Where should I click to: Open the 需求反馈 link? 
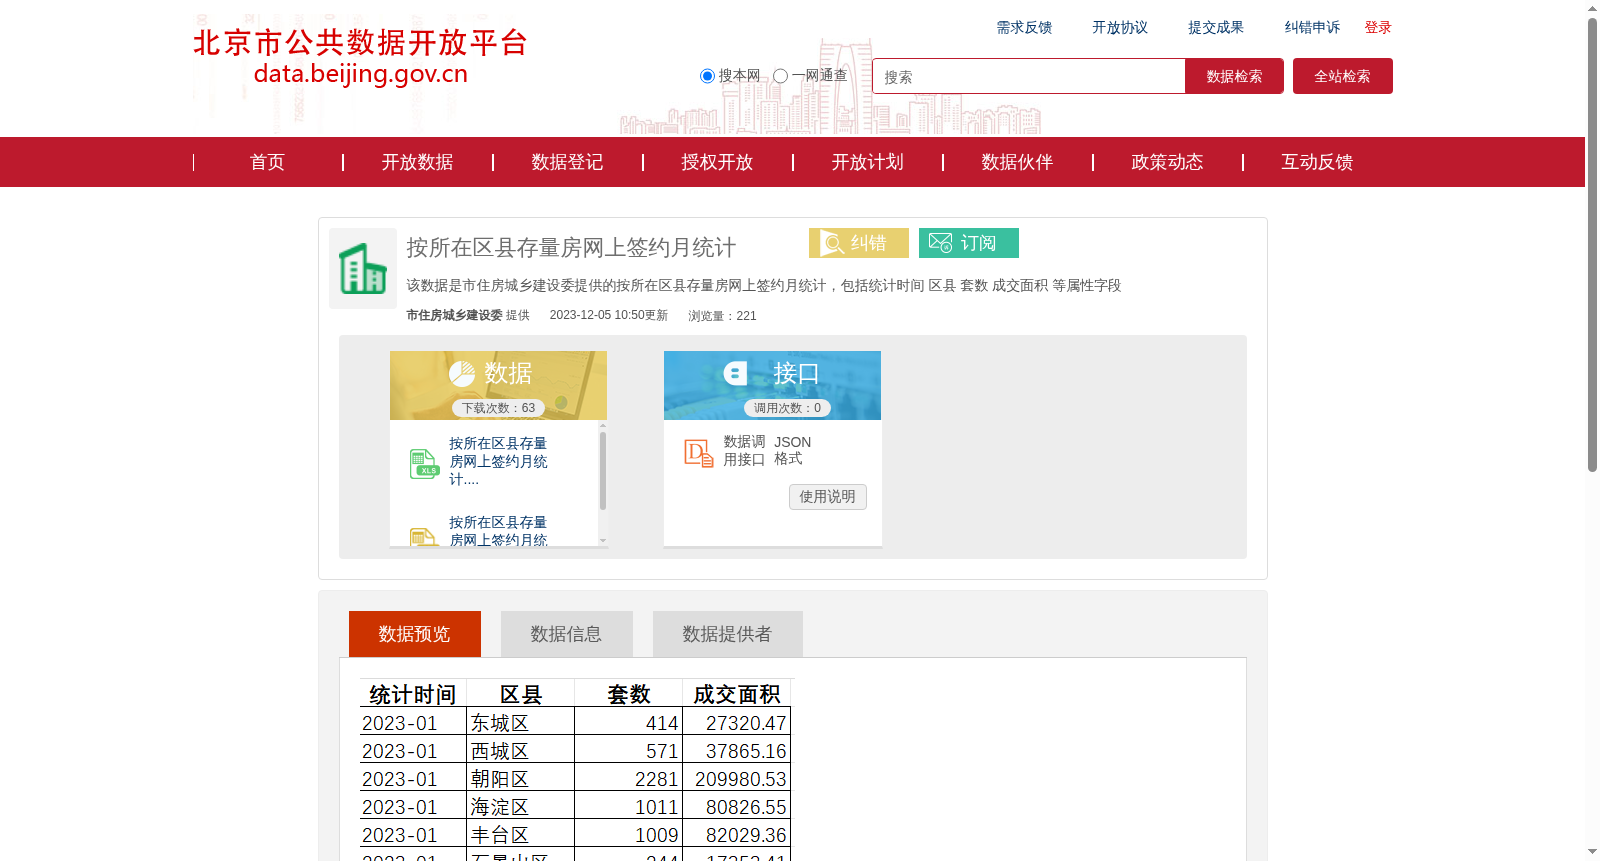[1024, 28]
